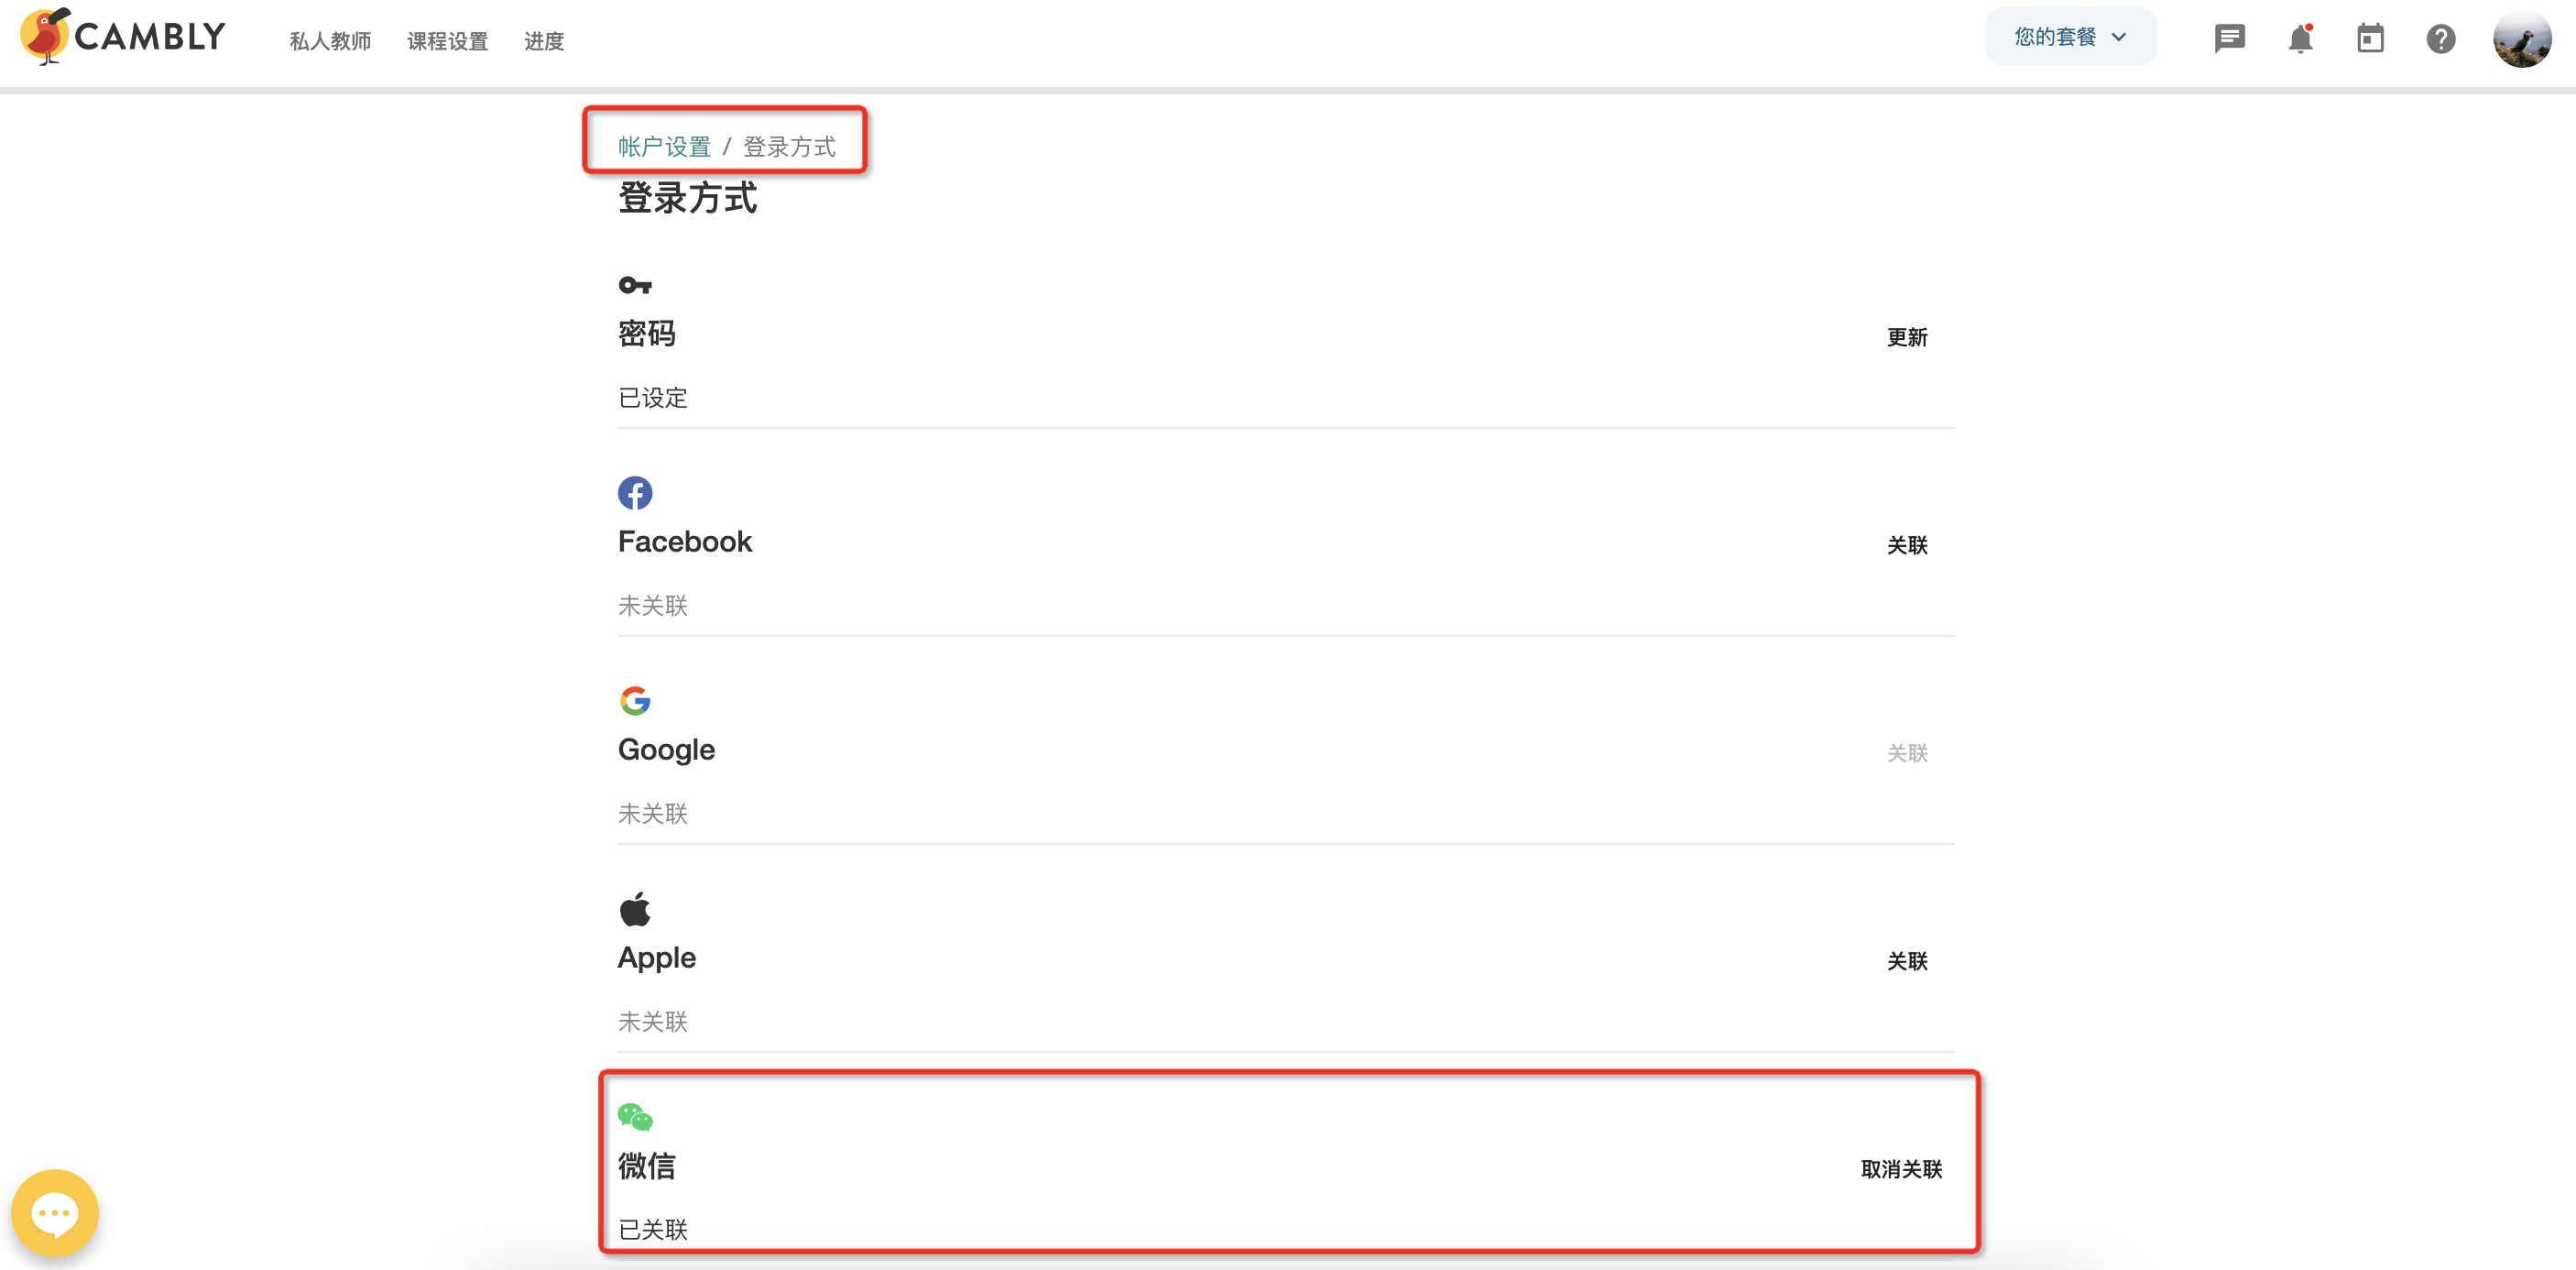
Task: Click the WeChat logo icon
Action: tap(635, 1117)
